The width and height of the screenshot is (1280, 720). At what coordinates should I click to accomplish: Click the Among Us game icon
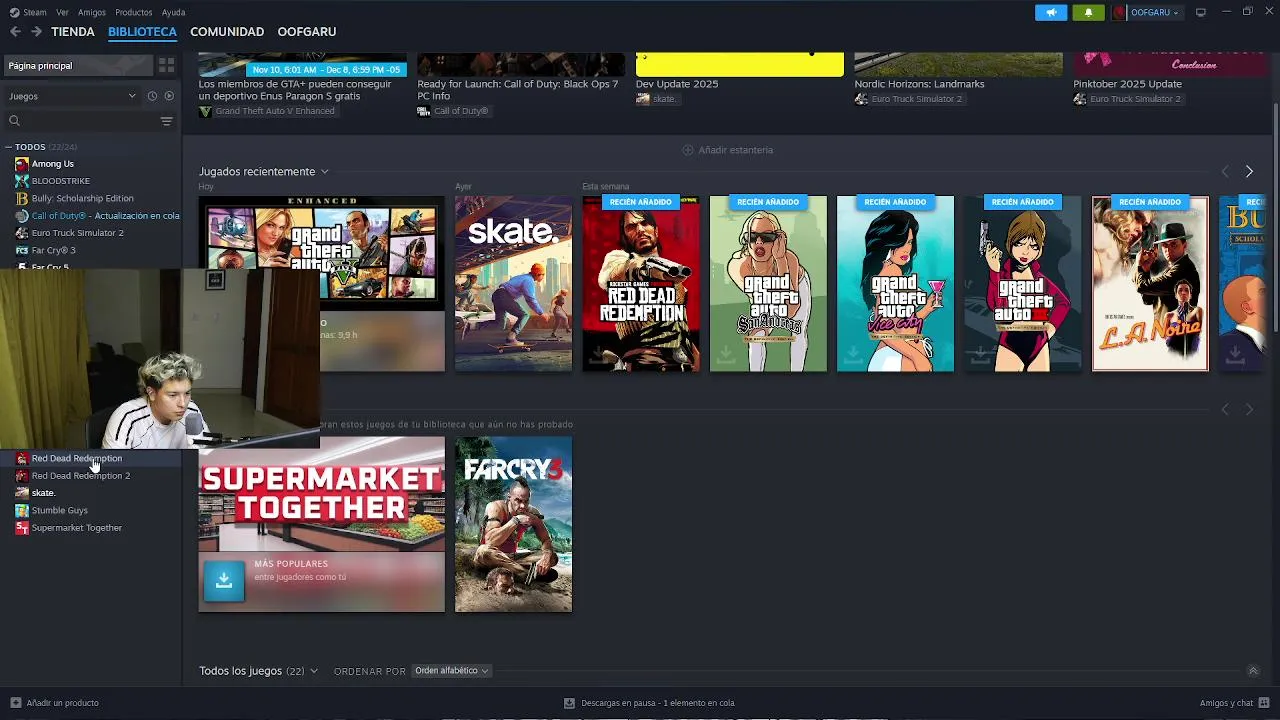point(22,164)
